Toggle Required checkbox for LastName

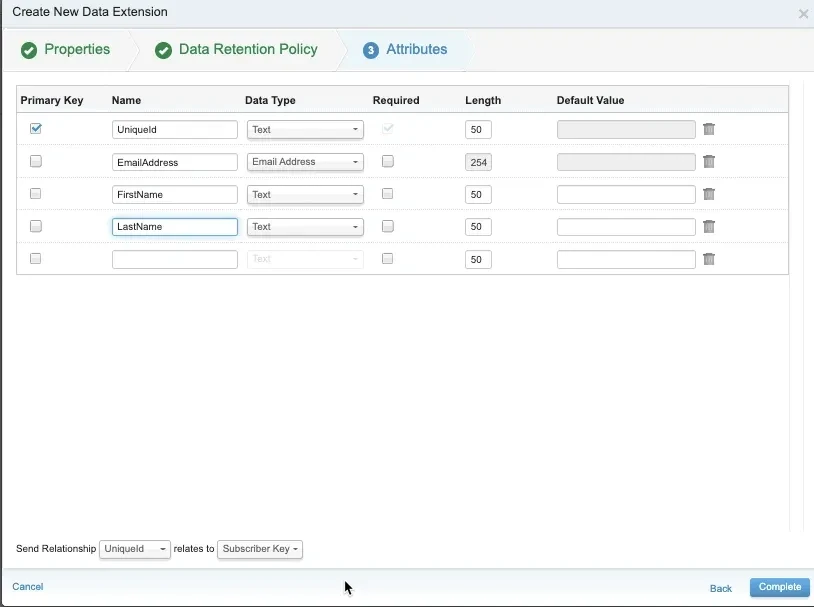(387, 226)
